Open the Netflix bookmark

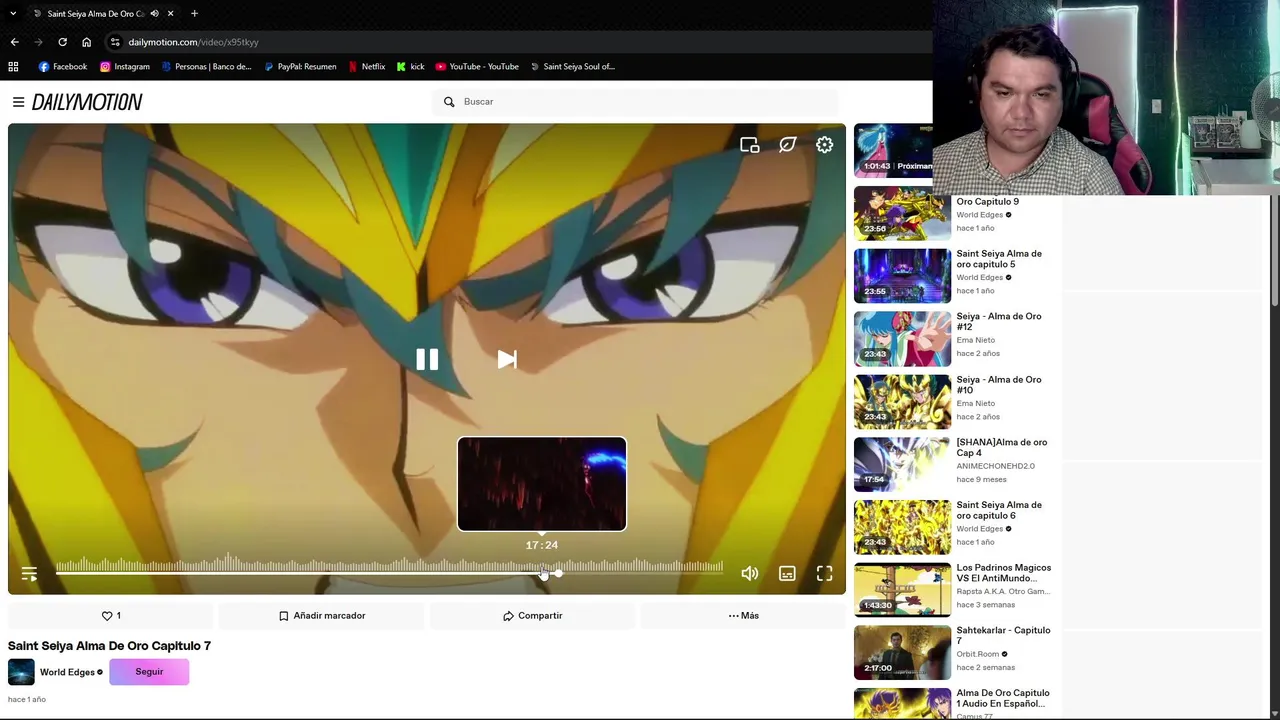[366, 67]
